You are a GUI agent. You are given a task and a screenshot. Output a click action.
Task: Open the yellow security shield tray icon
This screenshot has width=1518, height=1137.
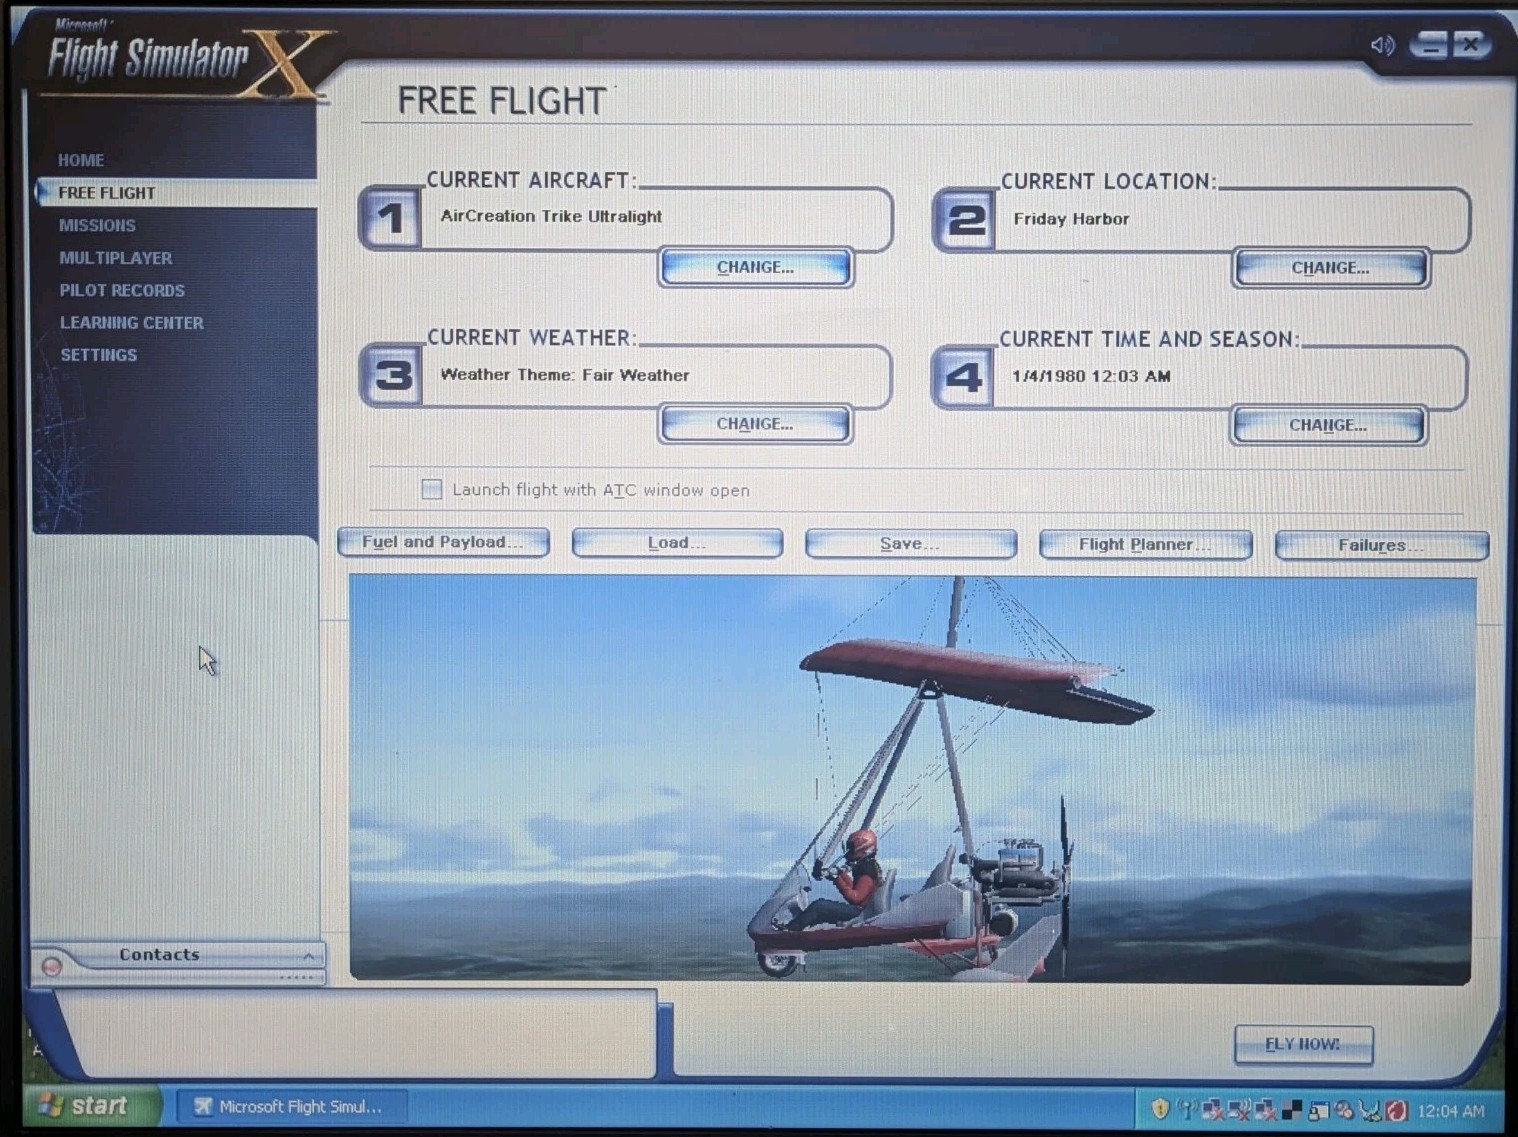tap(1160, 1109)
